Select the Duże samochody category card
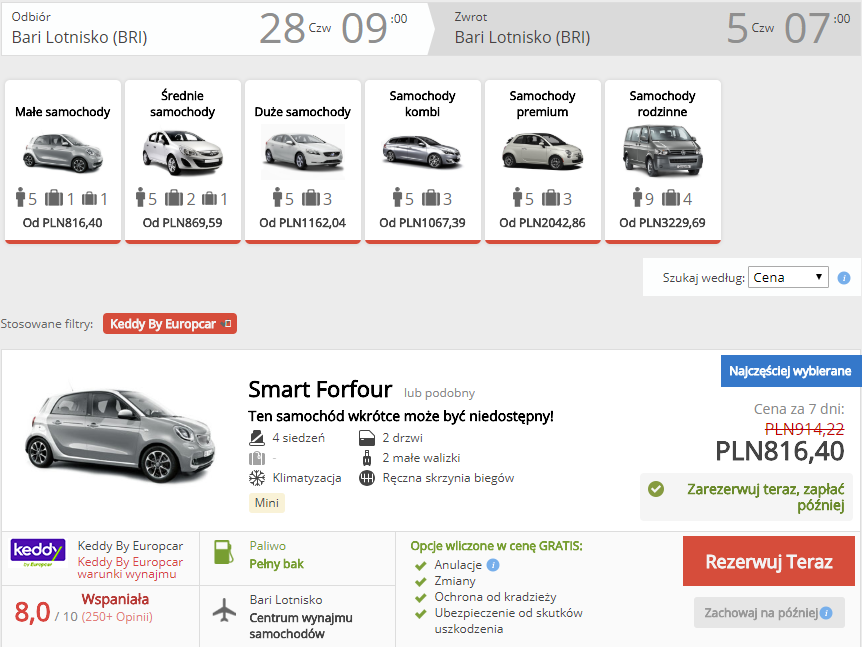Viewport: 862px width, 647px height. pos(302,161)
